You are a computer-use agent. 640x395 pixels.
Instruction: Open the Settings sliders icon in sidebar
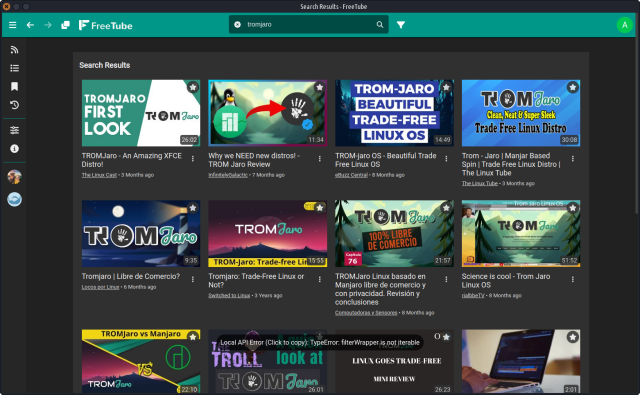[x=14, y=130]
